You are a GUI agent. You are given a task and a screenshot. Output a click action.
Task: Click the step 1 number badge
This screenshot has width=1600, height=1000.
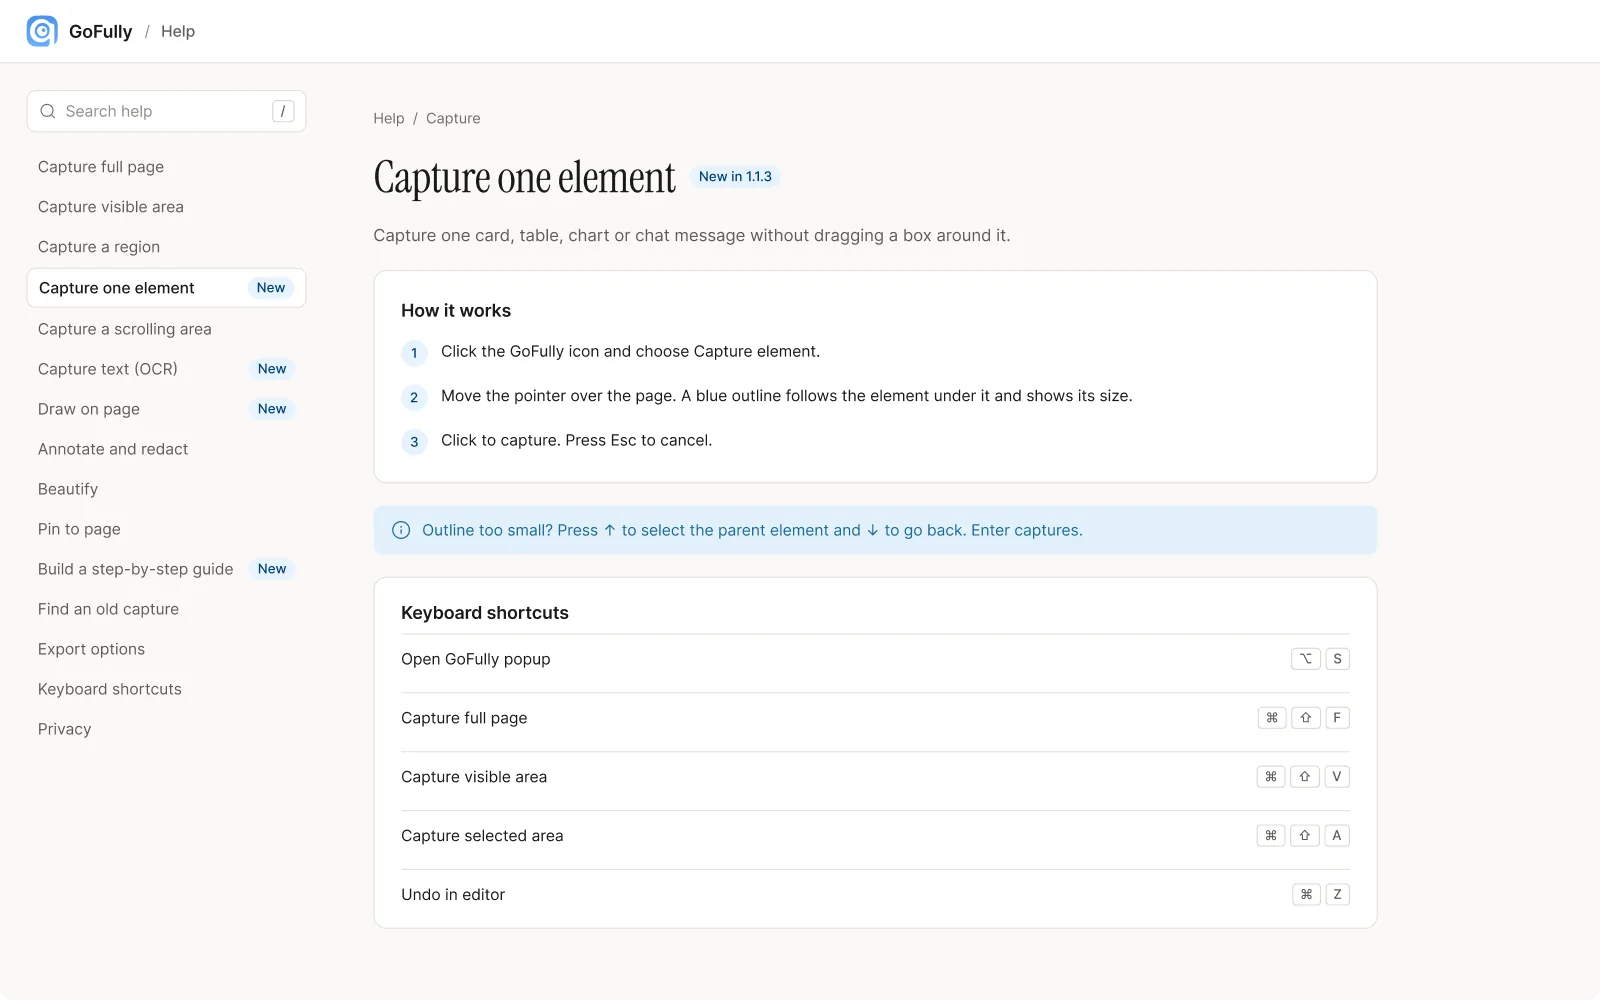click(x=414, y=353)
